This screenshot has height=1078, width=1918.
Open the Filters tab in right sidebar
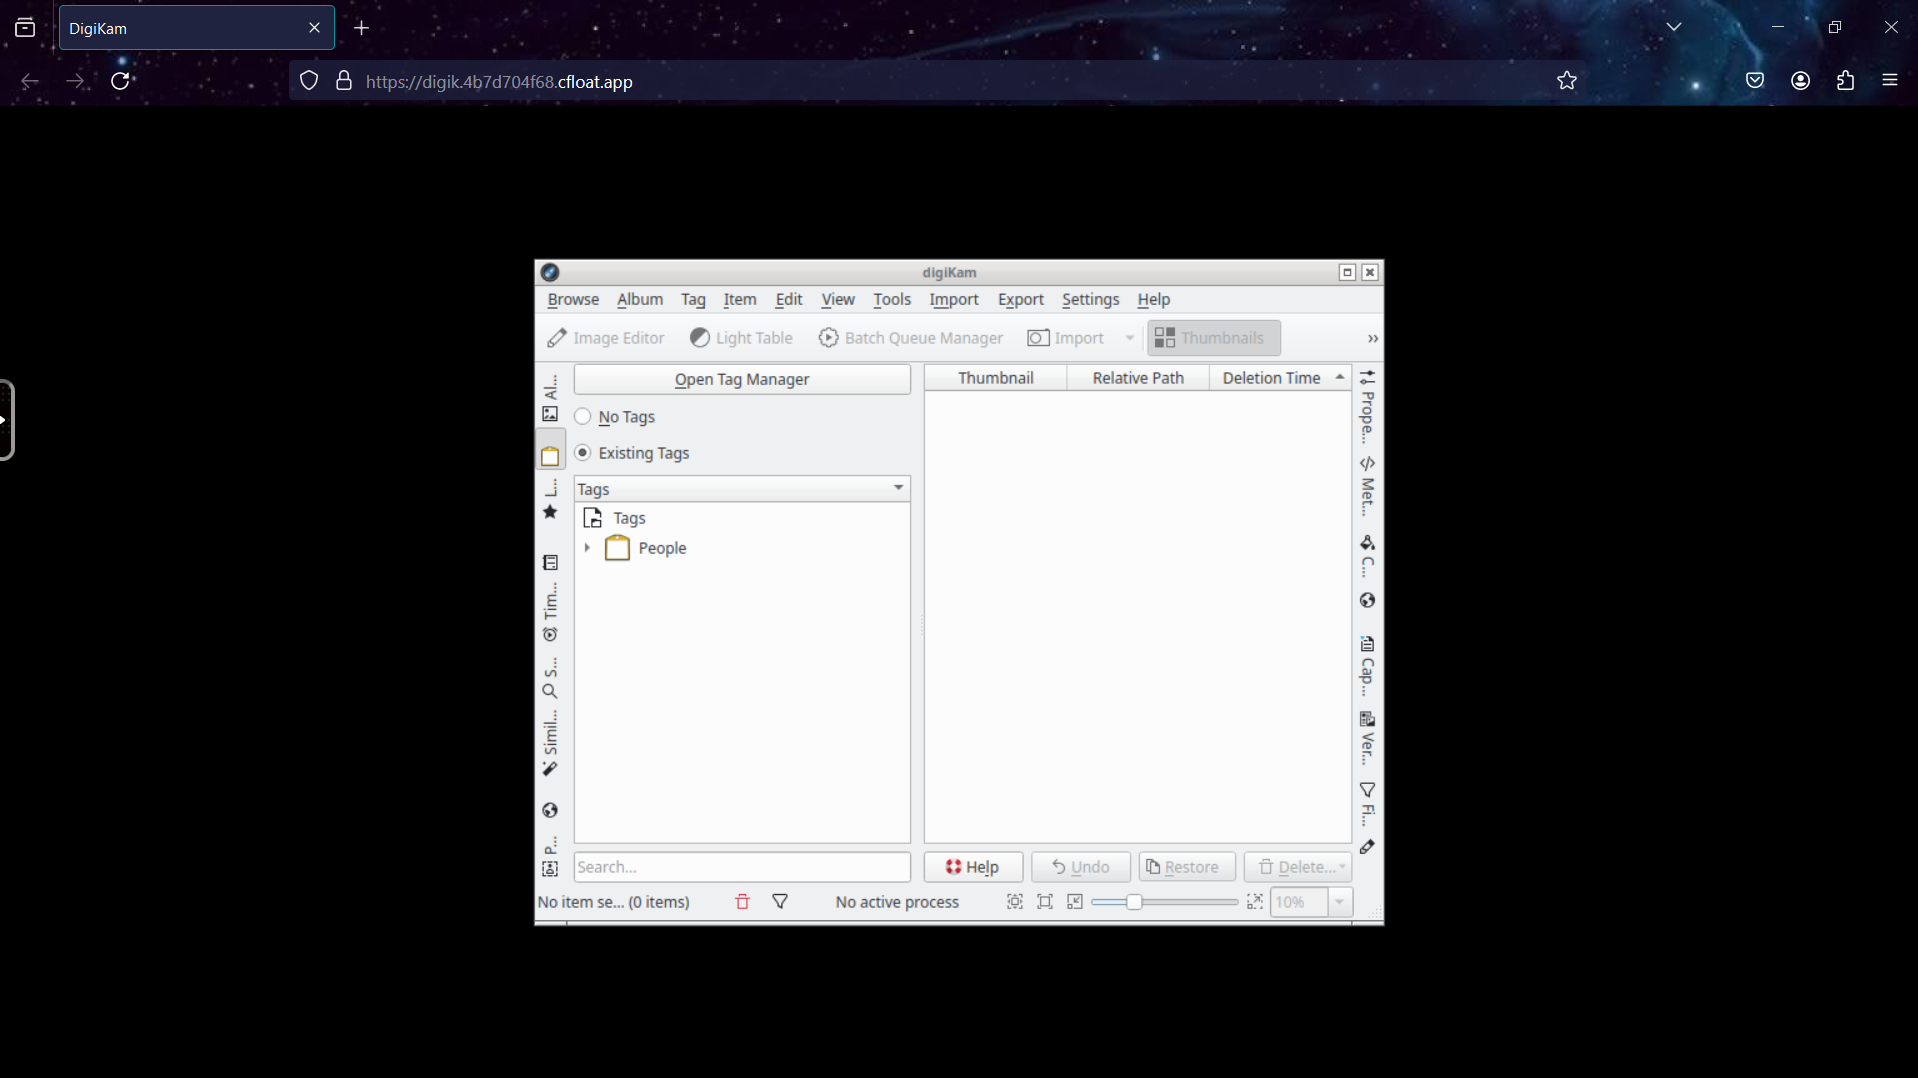[1367, 804]
